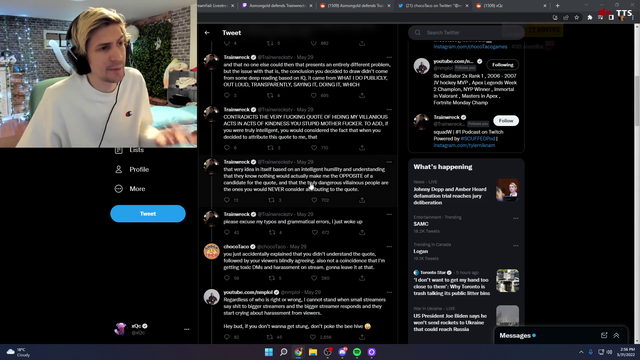Follow Trainwreck in the relevant people panel
Image resolution: width=640 pixels, height=360 pixels.
click(506, 120)
